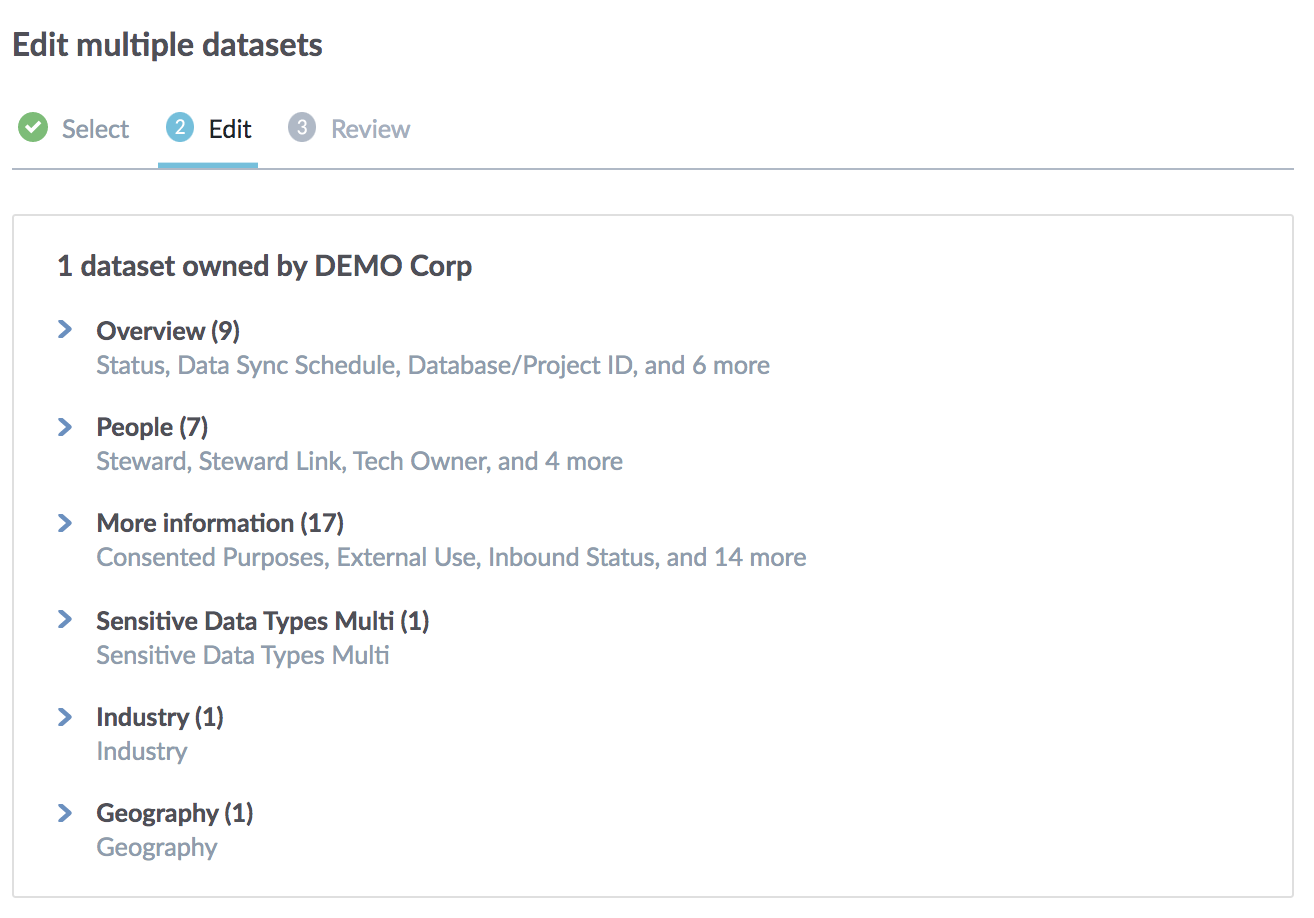1314x918 pixels.
Task: Click Sensitive Data Types Multi (1) heading
Action: point(263,621)
